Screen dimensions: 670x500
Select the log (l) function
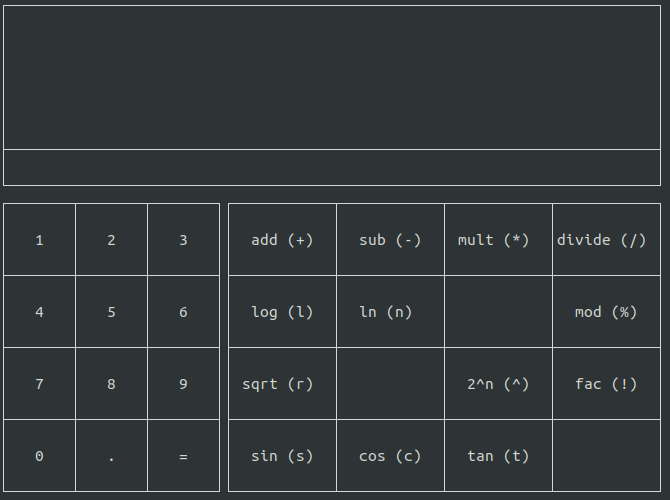coord(282,312)
